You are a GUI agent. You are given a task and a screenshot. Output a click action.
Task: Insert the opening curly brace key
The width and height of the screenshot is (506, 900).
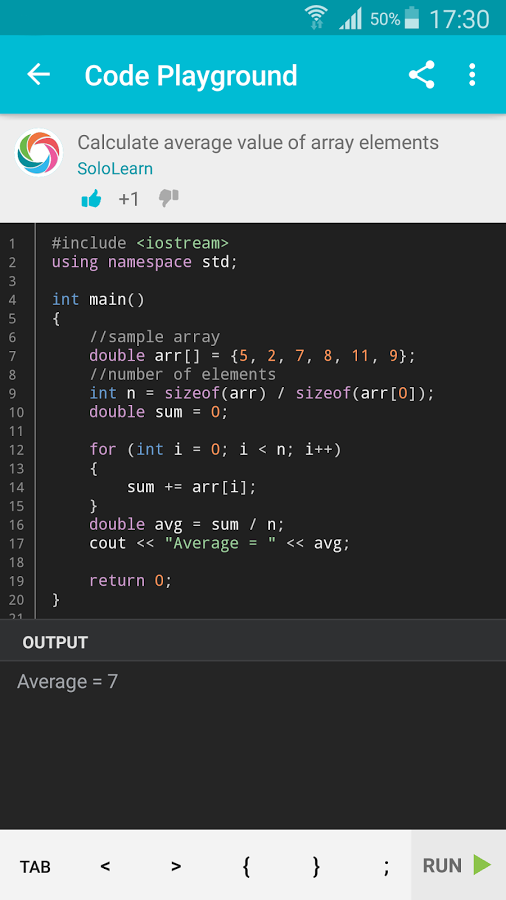tap(246, 866)
